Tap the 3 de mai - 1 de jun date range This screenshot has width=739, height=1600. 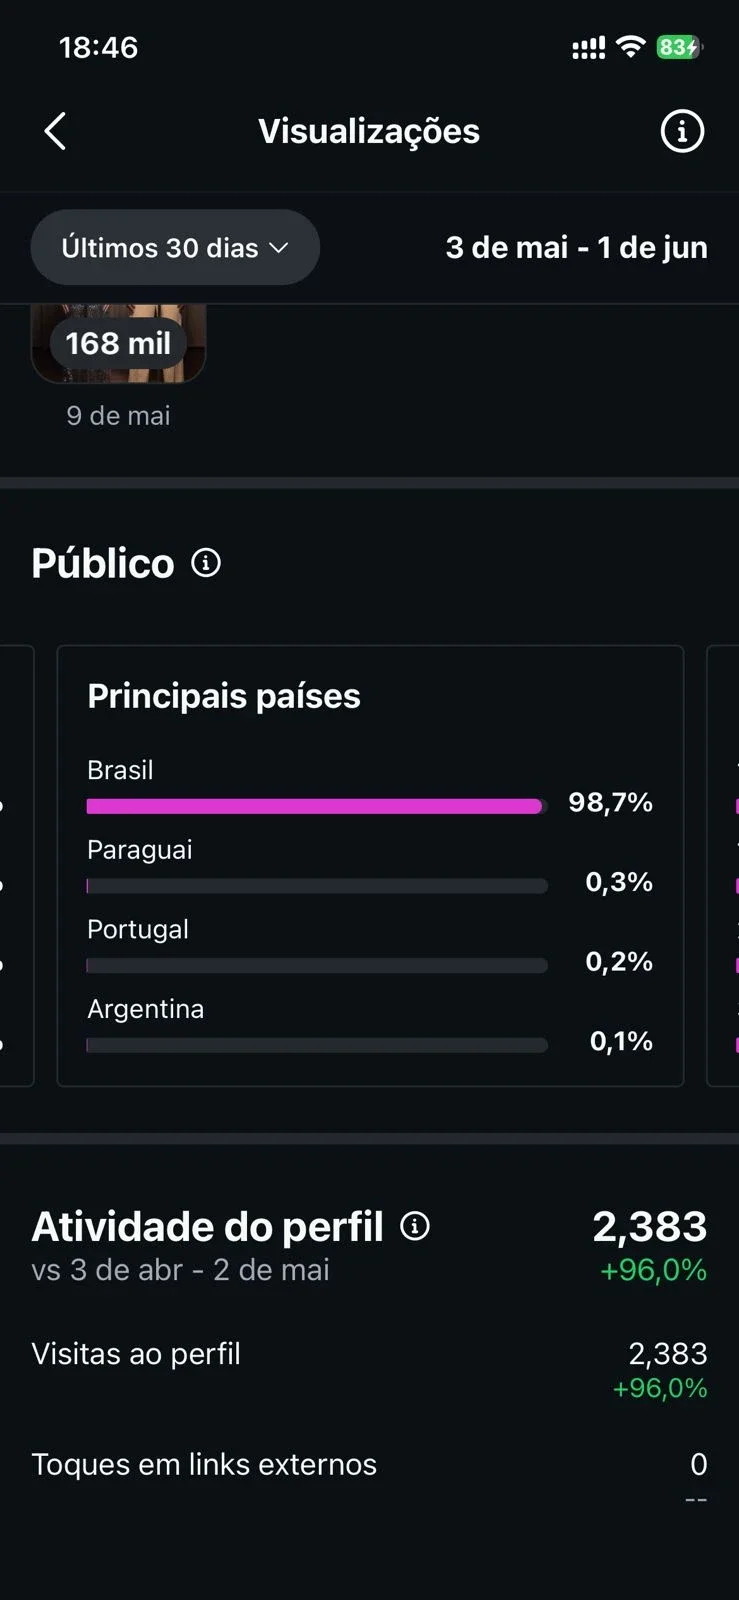[x=577, y=247]
